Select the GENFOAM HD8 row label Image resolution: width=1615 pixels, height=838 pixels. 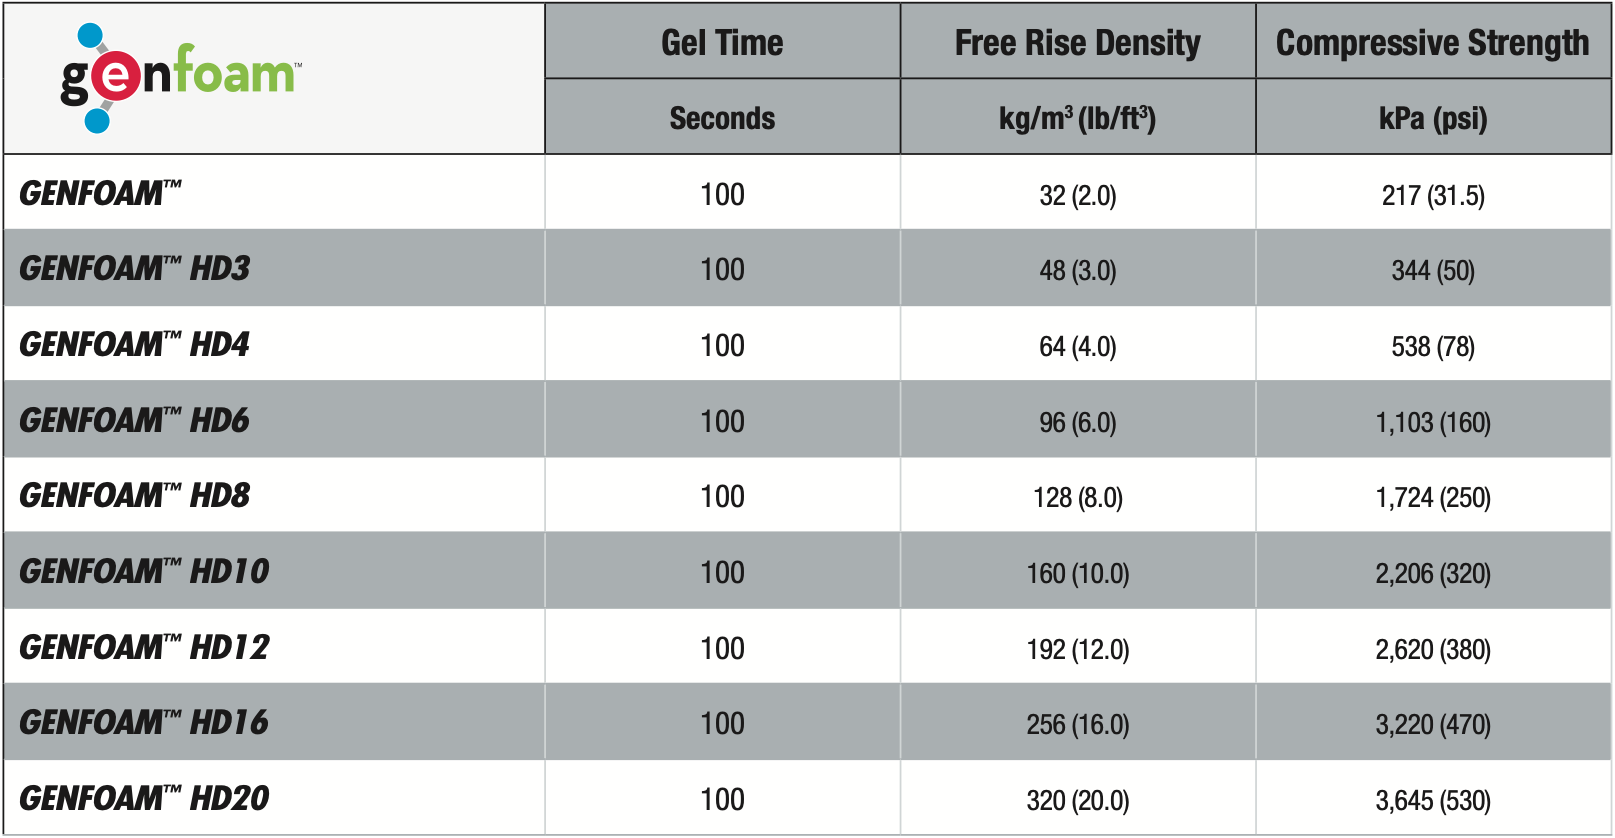click(134, 495)
